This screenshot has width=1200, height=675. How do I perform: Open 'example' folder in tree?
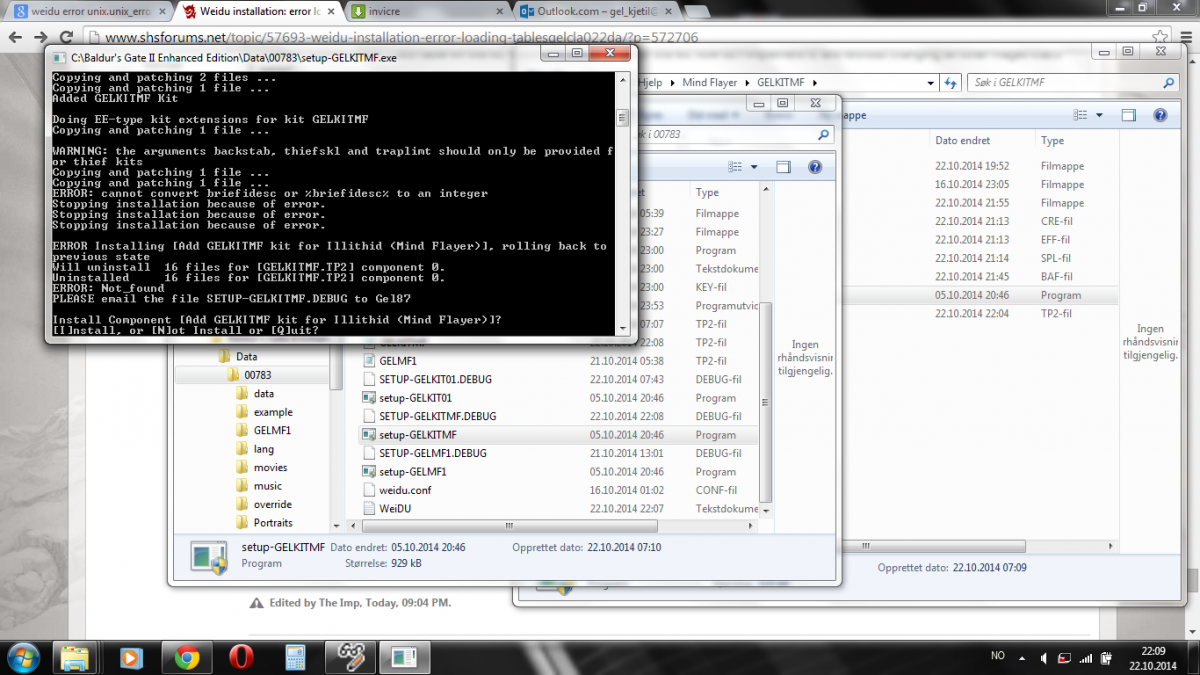[273, 412]
